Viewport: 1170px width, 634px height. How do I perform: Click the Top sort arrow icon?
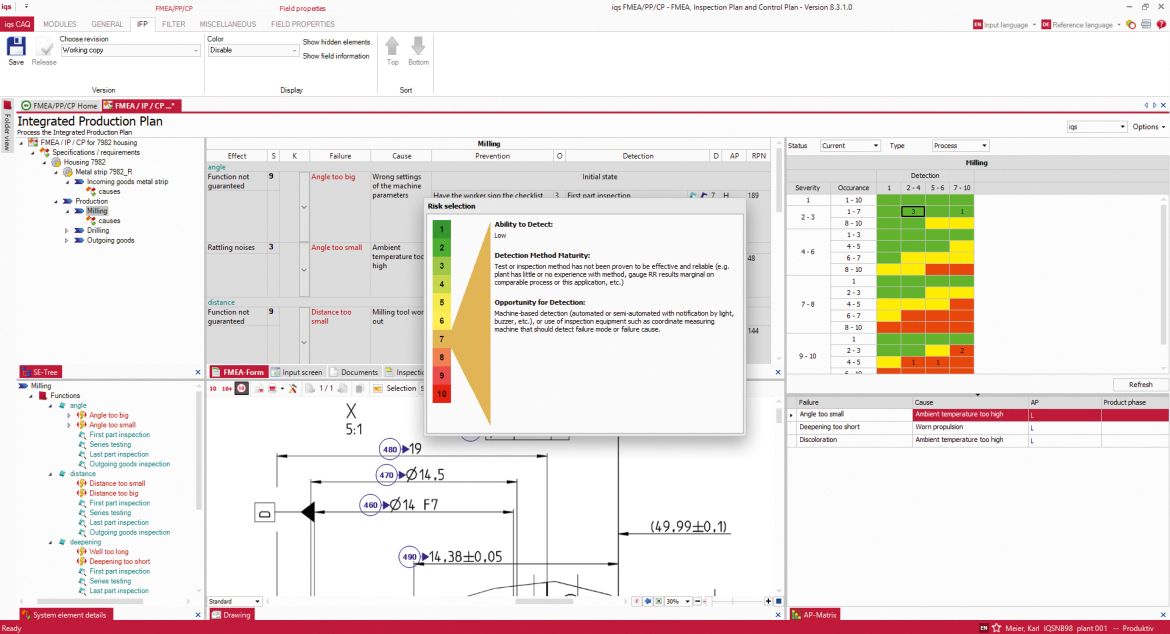[x=392, y=47]
